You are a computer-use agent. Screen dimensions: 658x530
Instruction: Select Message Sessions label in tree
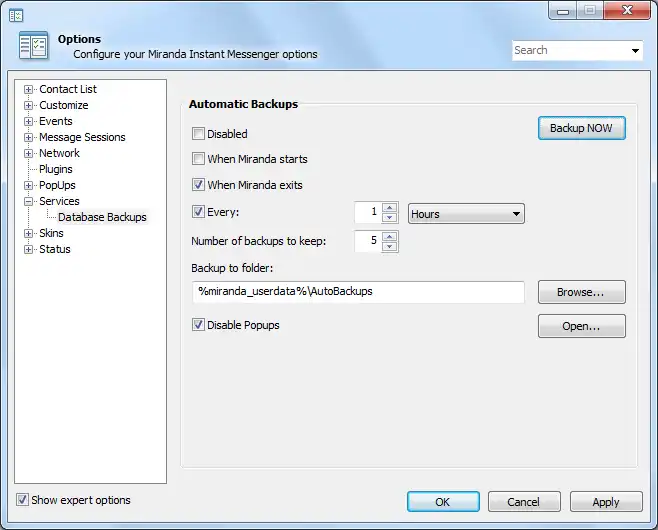tap(82, 137)
